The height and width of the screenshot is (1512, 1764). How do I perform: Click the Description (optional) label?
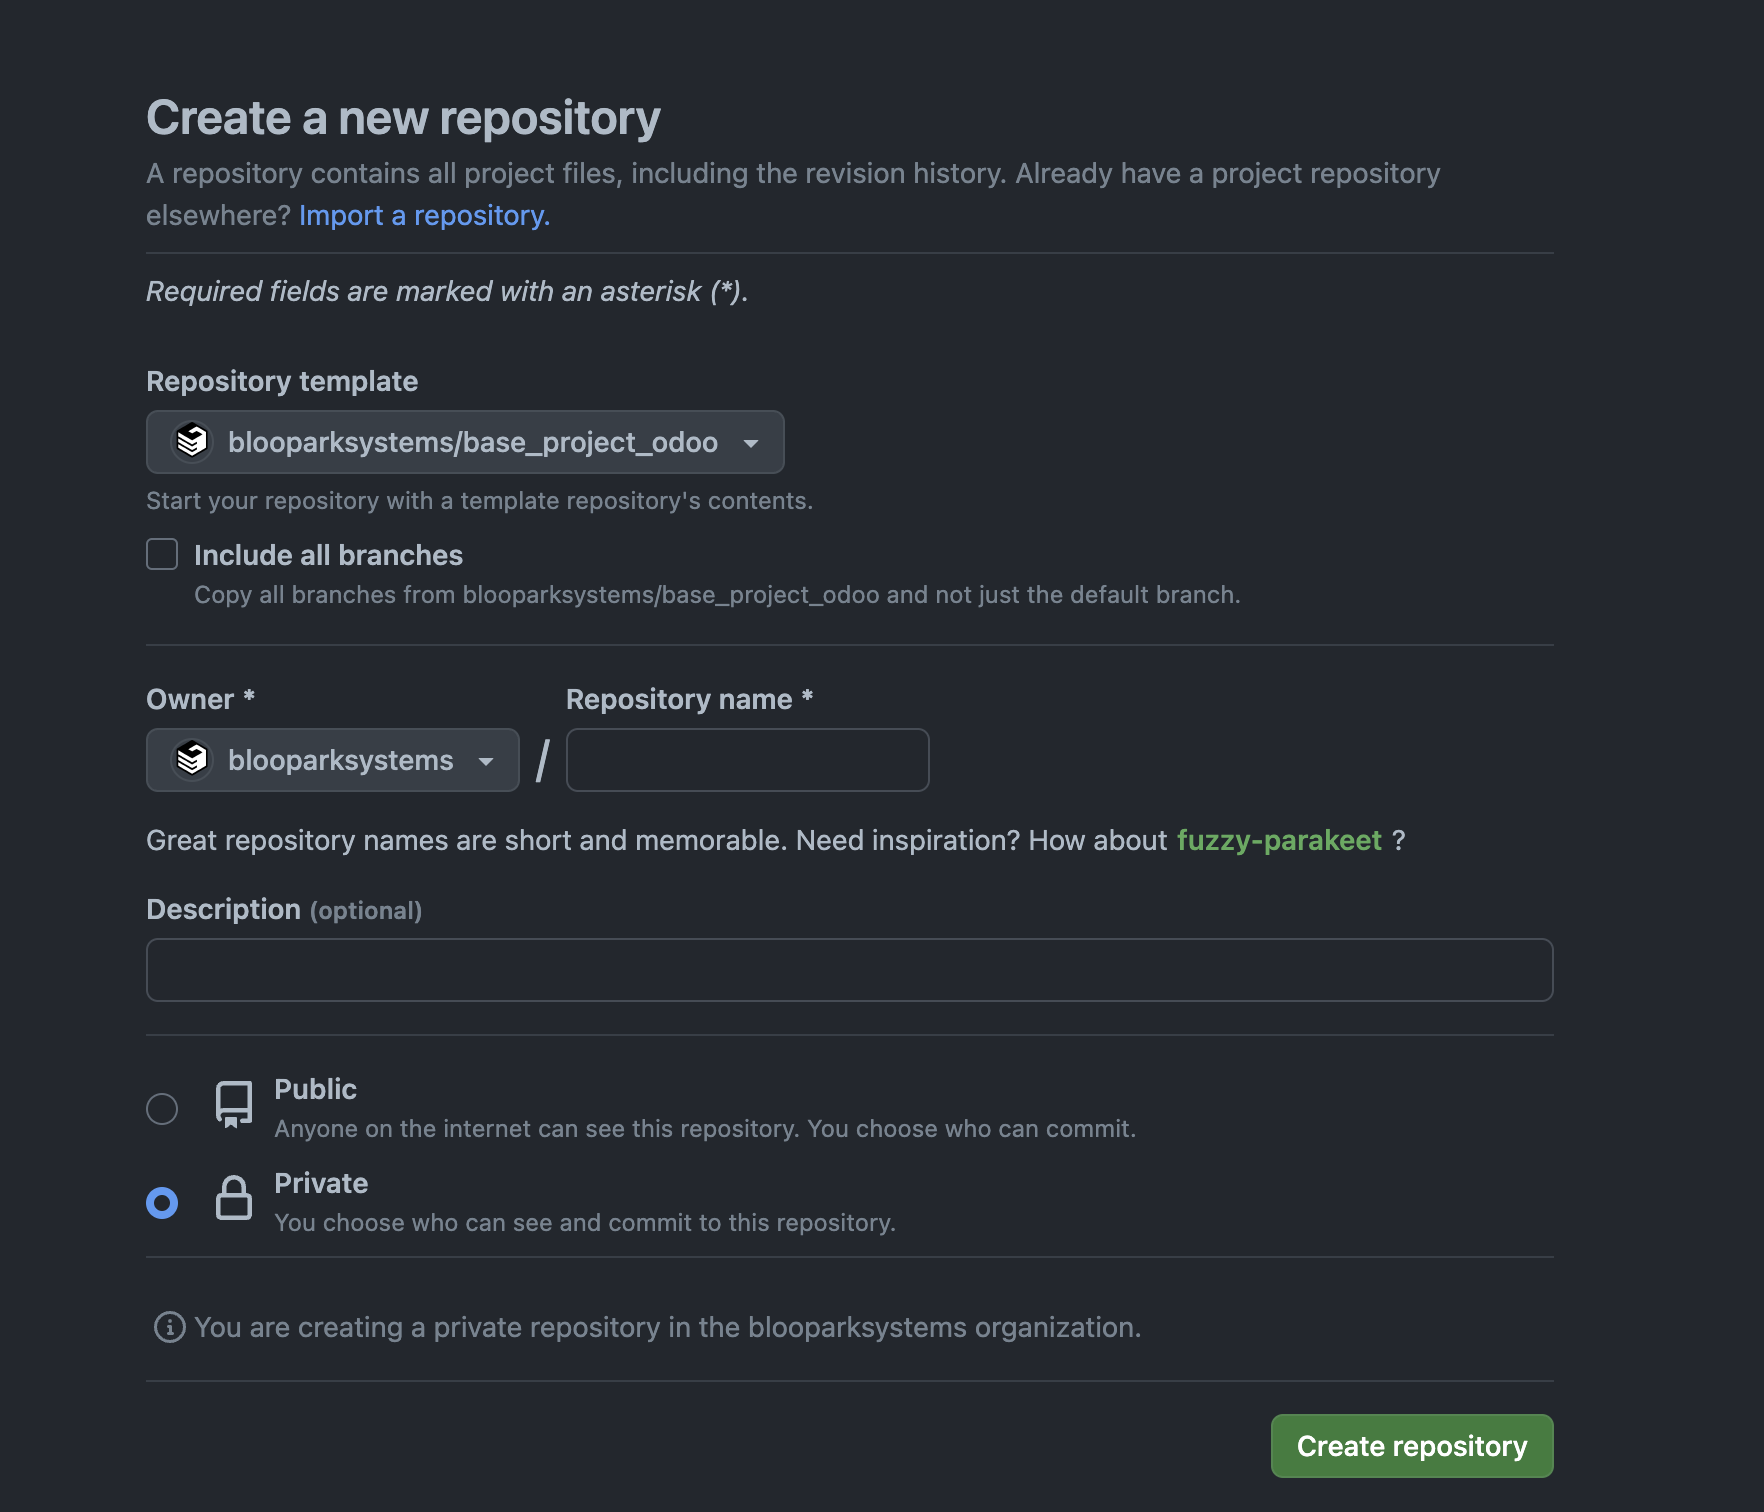coord(284,909)
